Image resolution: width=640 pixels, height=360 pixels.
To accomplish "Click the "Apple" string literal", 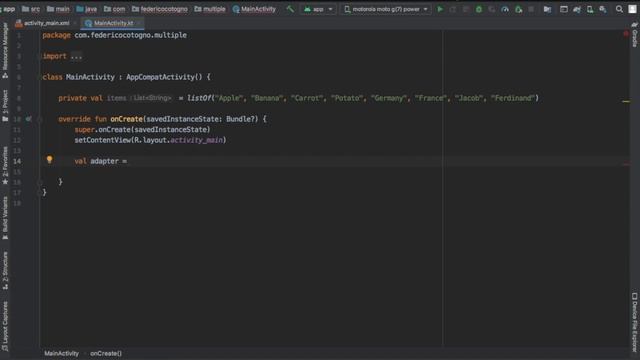I will click(229, 98).
